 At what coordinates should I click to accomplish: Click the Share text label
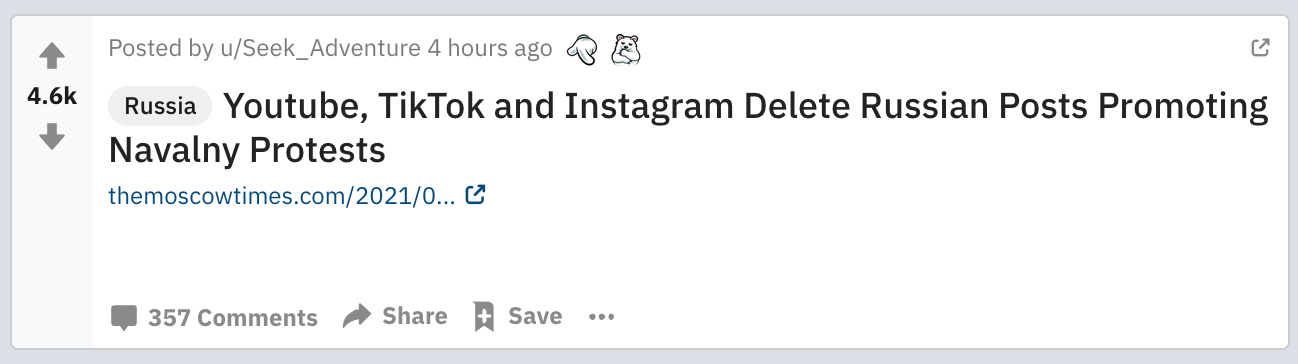415,316
